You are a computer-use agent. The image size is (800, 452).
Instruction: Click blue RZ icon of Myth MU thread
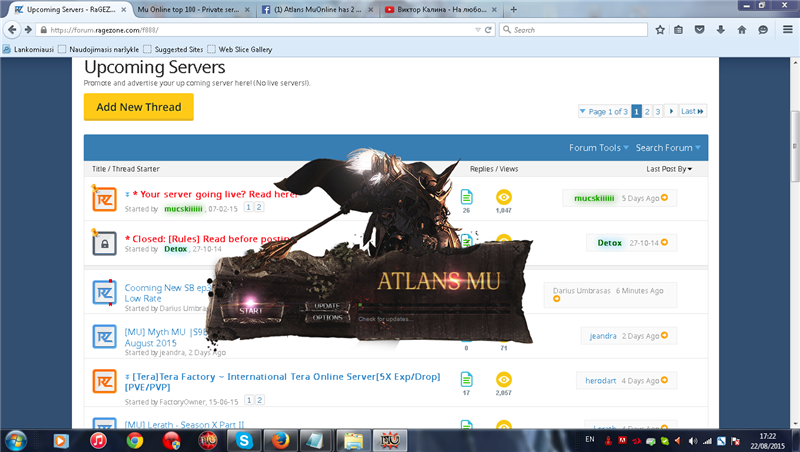pos(104,337)
